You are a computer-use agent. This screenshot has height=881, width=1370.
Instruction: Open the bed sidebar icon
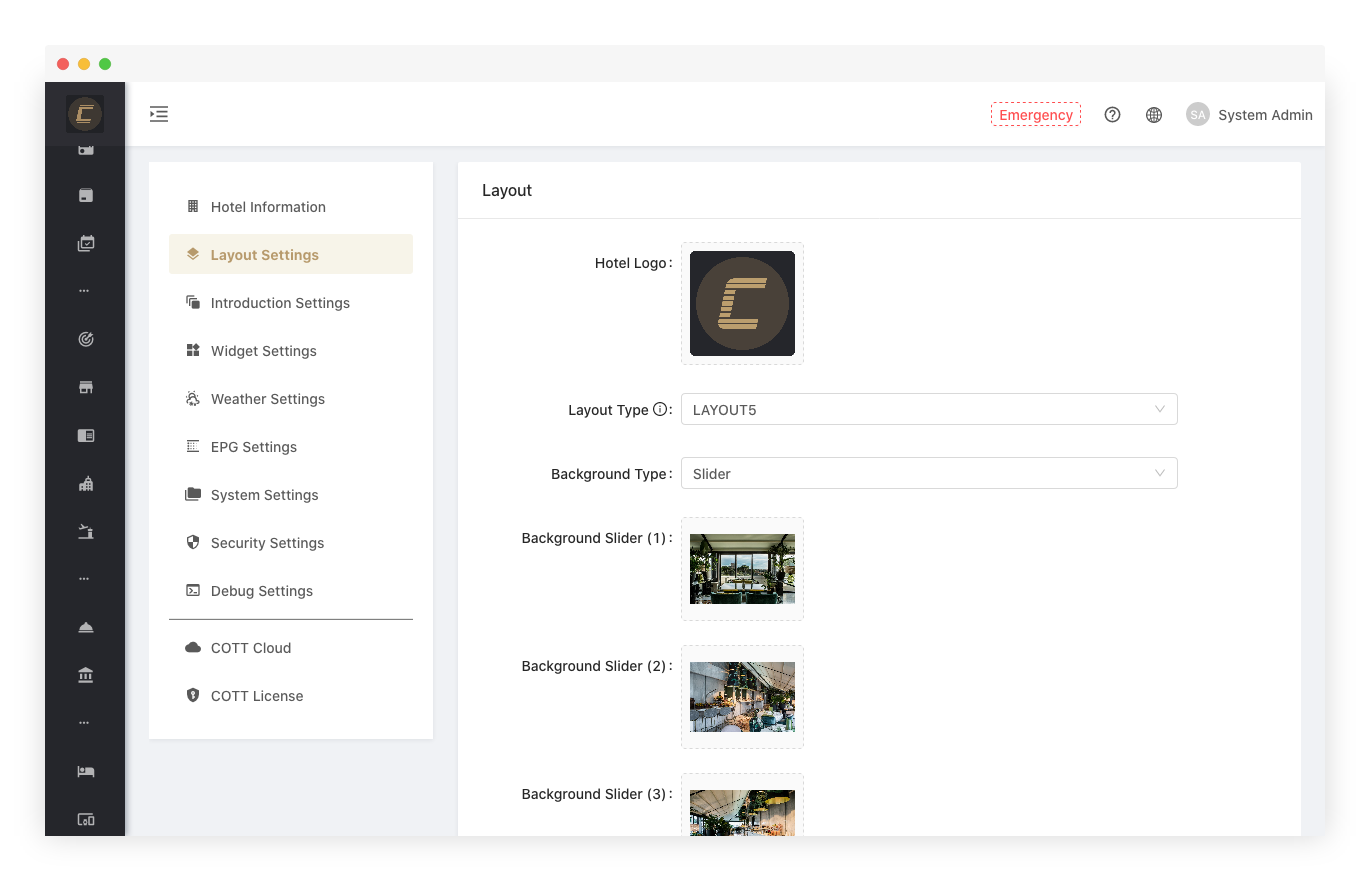coord(86,772)
